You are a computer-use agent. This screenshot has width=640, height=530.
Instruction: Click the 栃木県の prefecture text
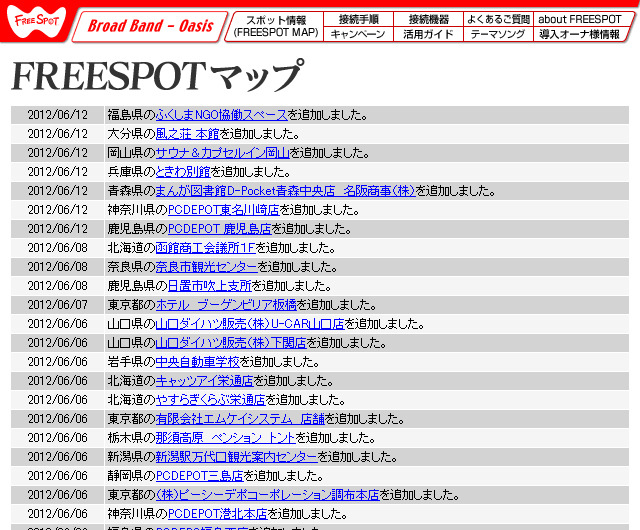point(131,437)
